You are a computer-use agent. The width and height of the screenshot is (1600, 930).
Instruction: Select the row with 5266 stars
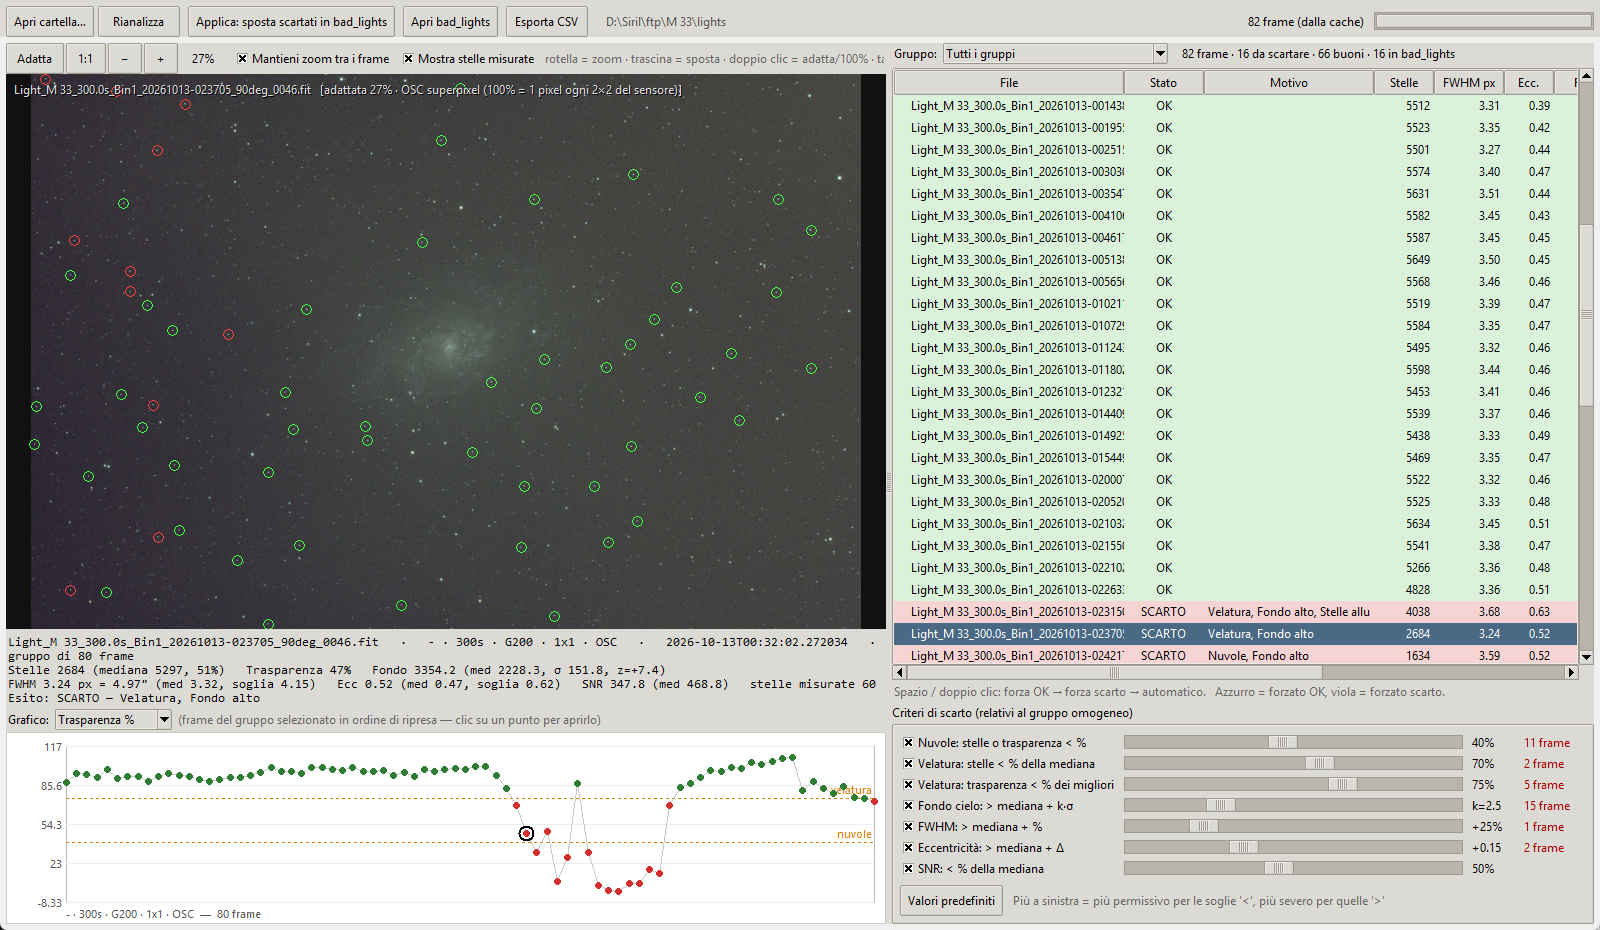coord(1235,568)
